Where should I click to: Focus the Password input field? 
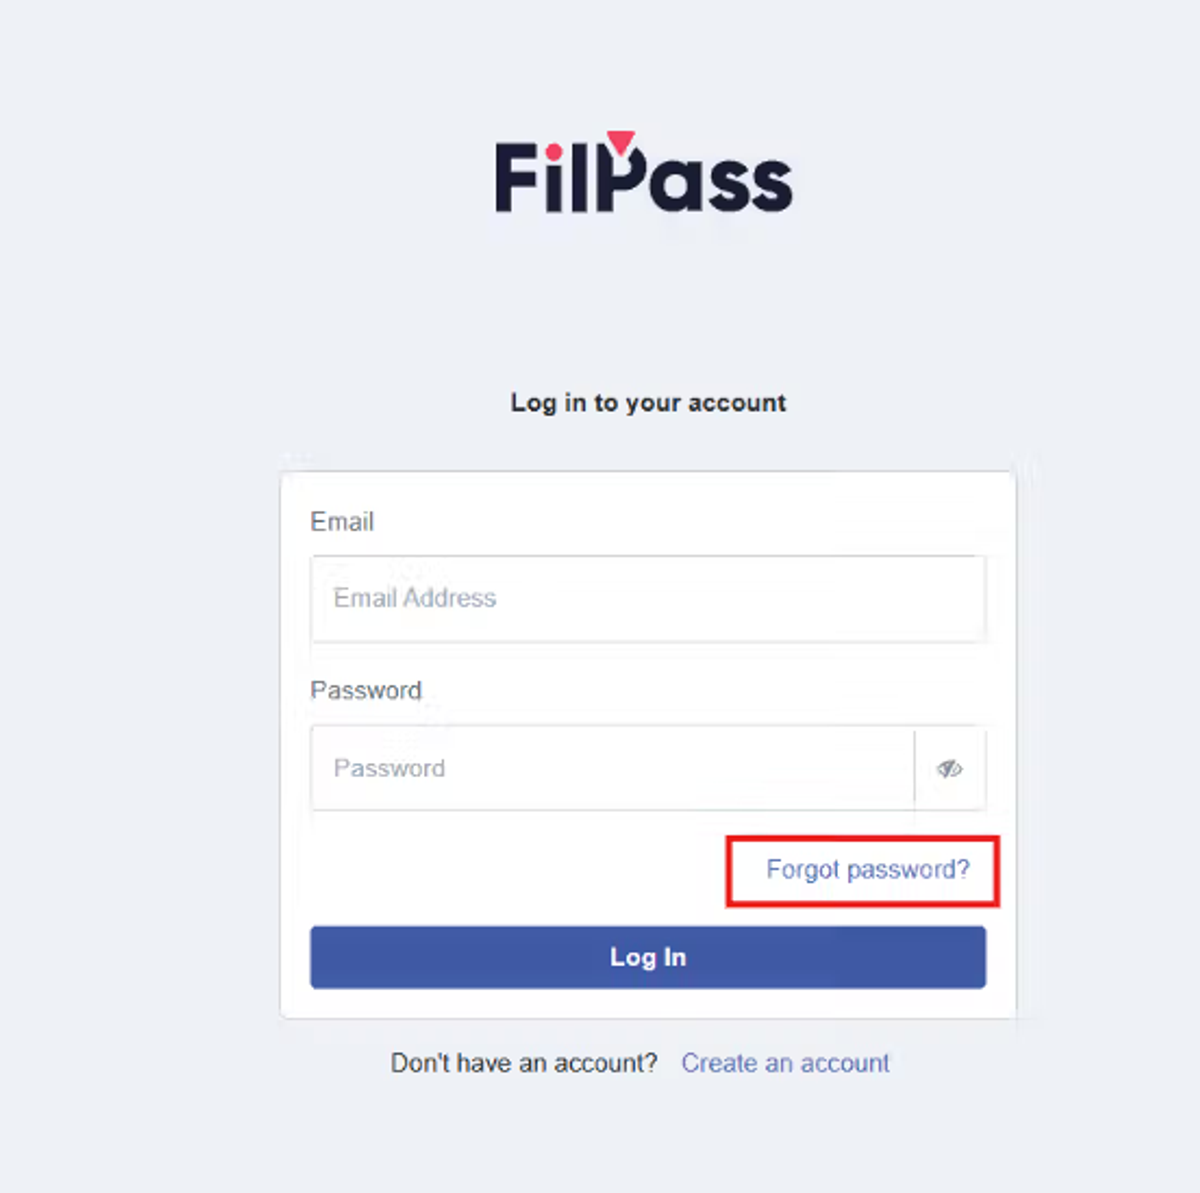[610, 768]
